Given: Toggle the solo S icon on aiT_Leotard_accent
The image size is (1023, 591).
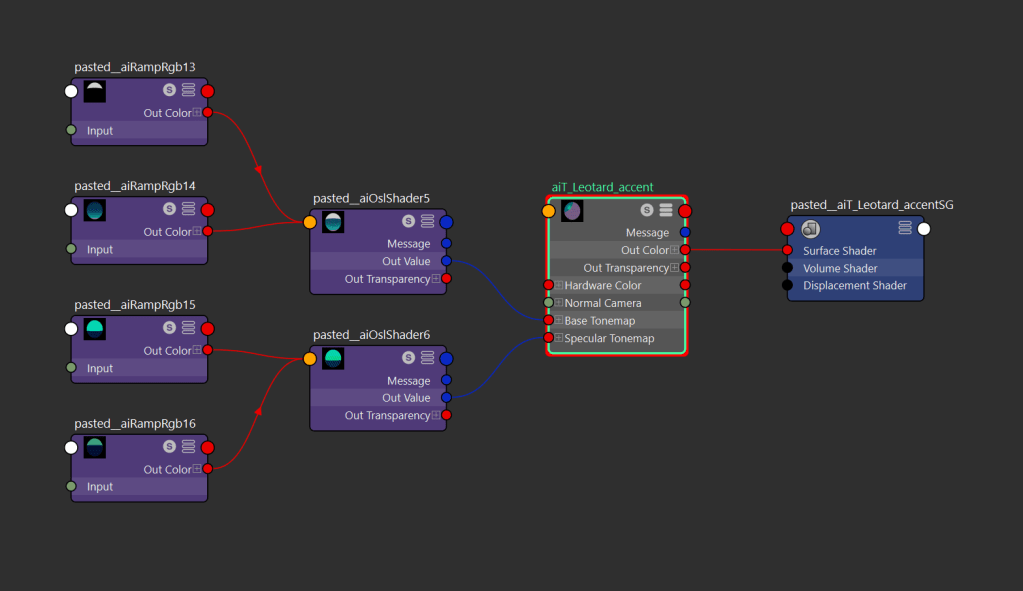Looking at the screenshot, I should coord(647,210).
